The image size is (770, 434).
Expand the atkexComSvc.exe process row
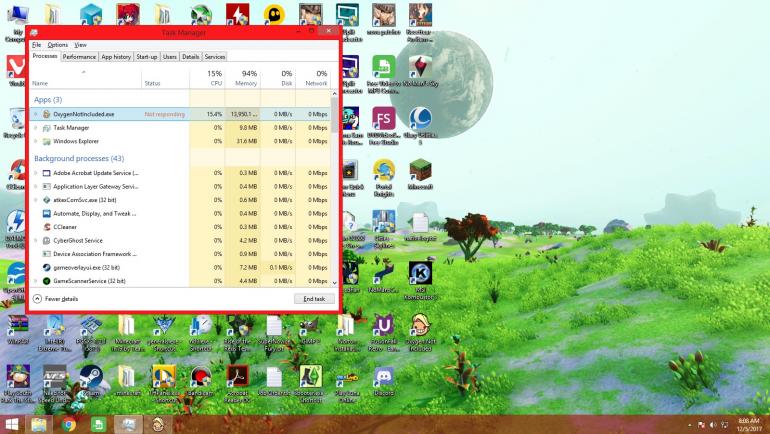(x=36, y=200)
